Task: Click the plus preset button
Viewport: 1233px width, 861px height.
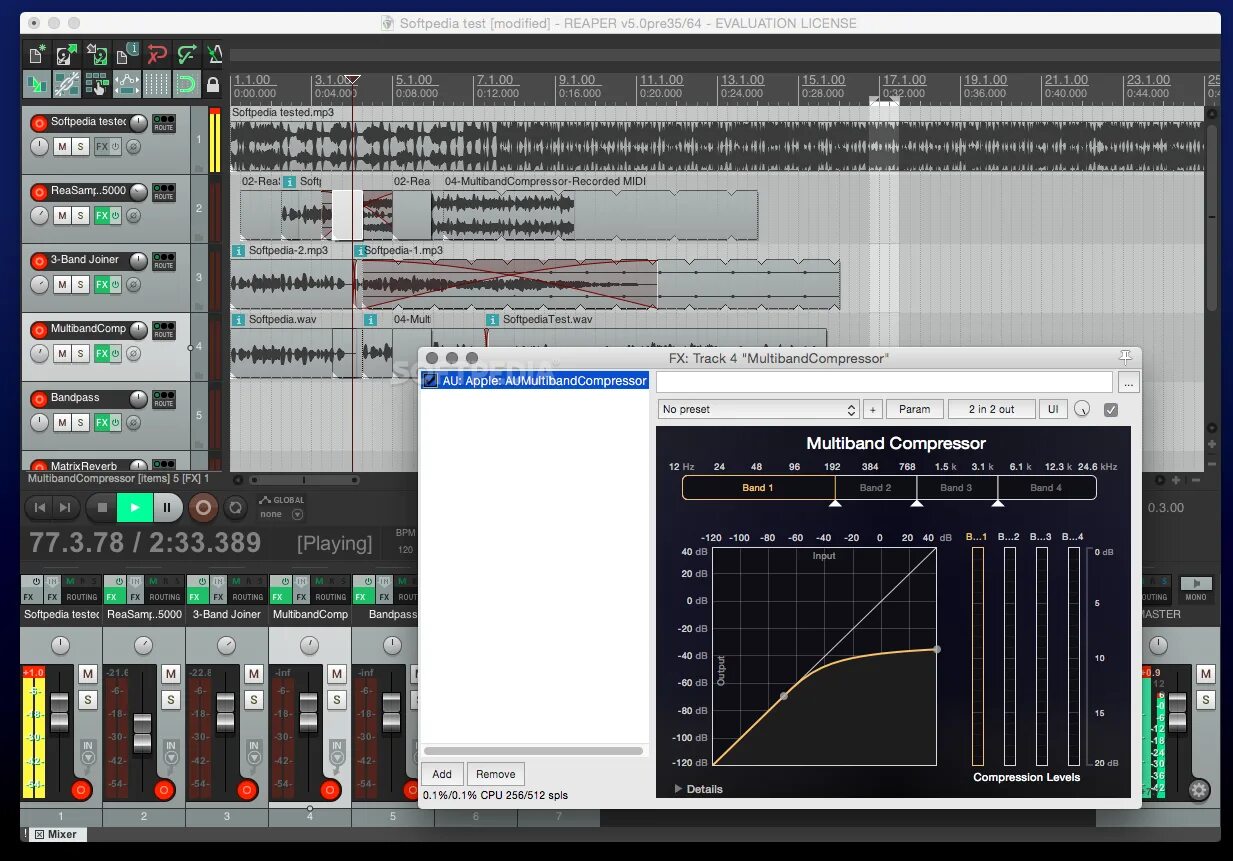Action: (872, 409)
